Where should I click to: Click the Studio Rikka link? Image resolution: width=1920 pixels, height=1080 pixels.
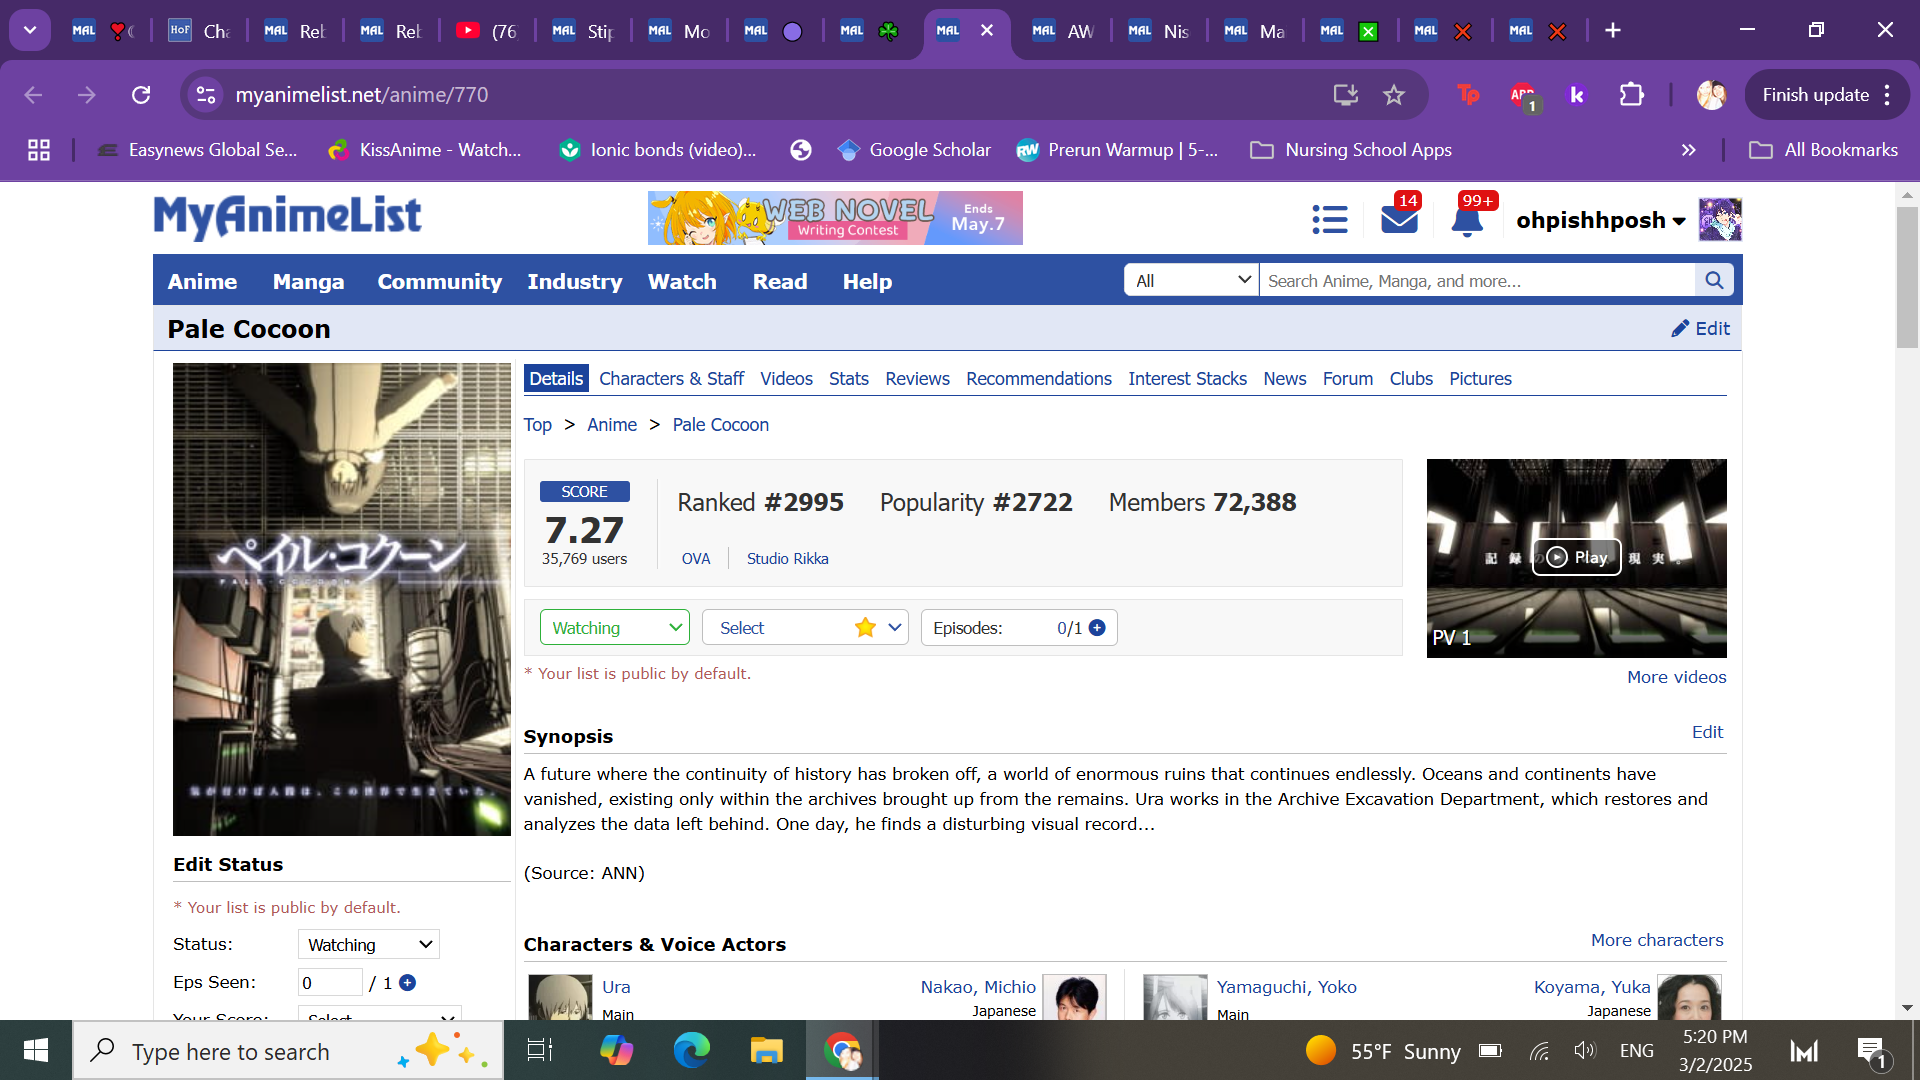click(787, 559)
